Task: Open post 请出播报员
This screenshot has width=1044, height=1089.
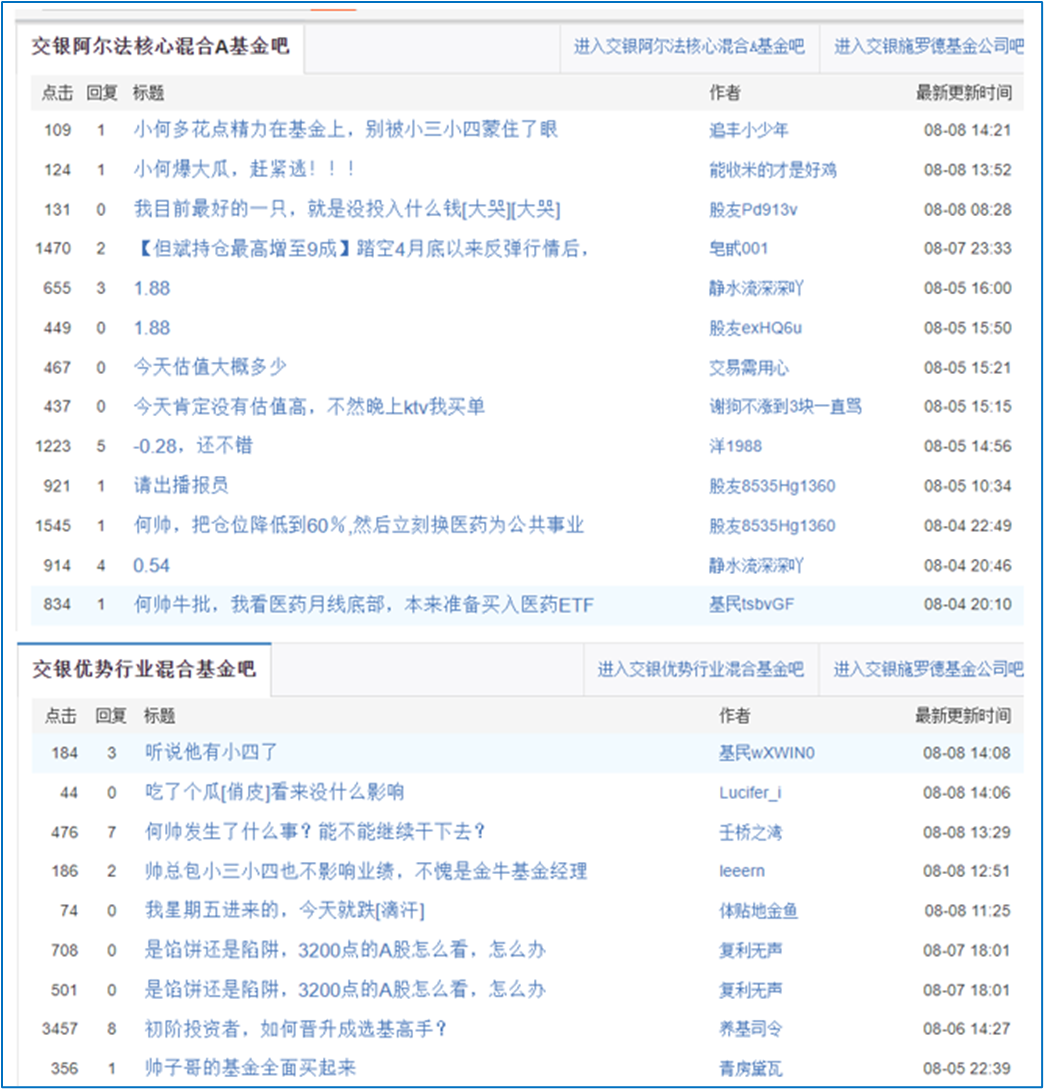Action: point(181,485)
